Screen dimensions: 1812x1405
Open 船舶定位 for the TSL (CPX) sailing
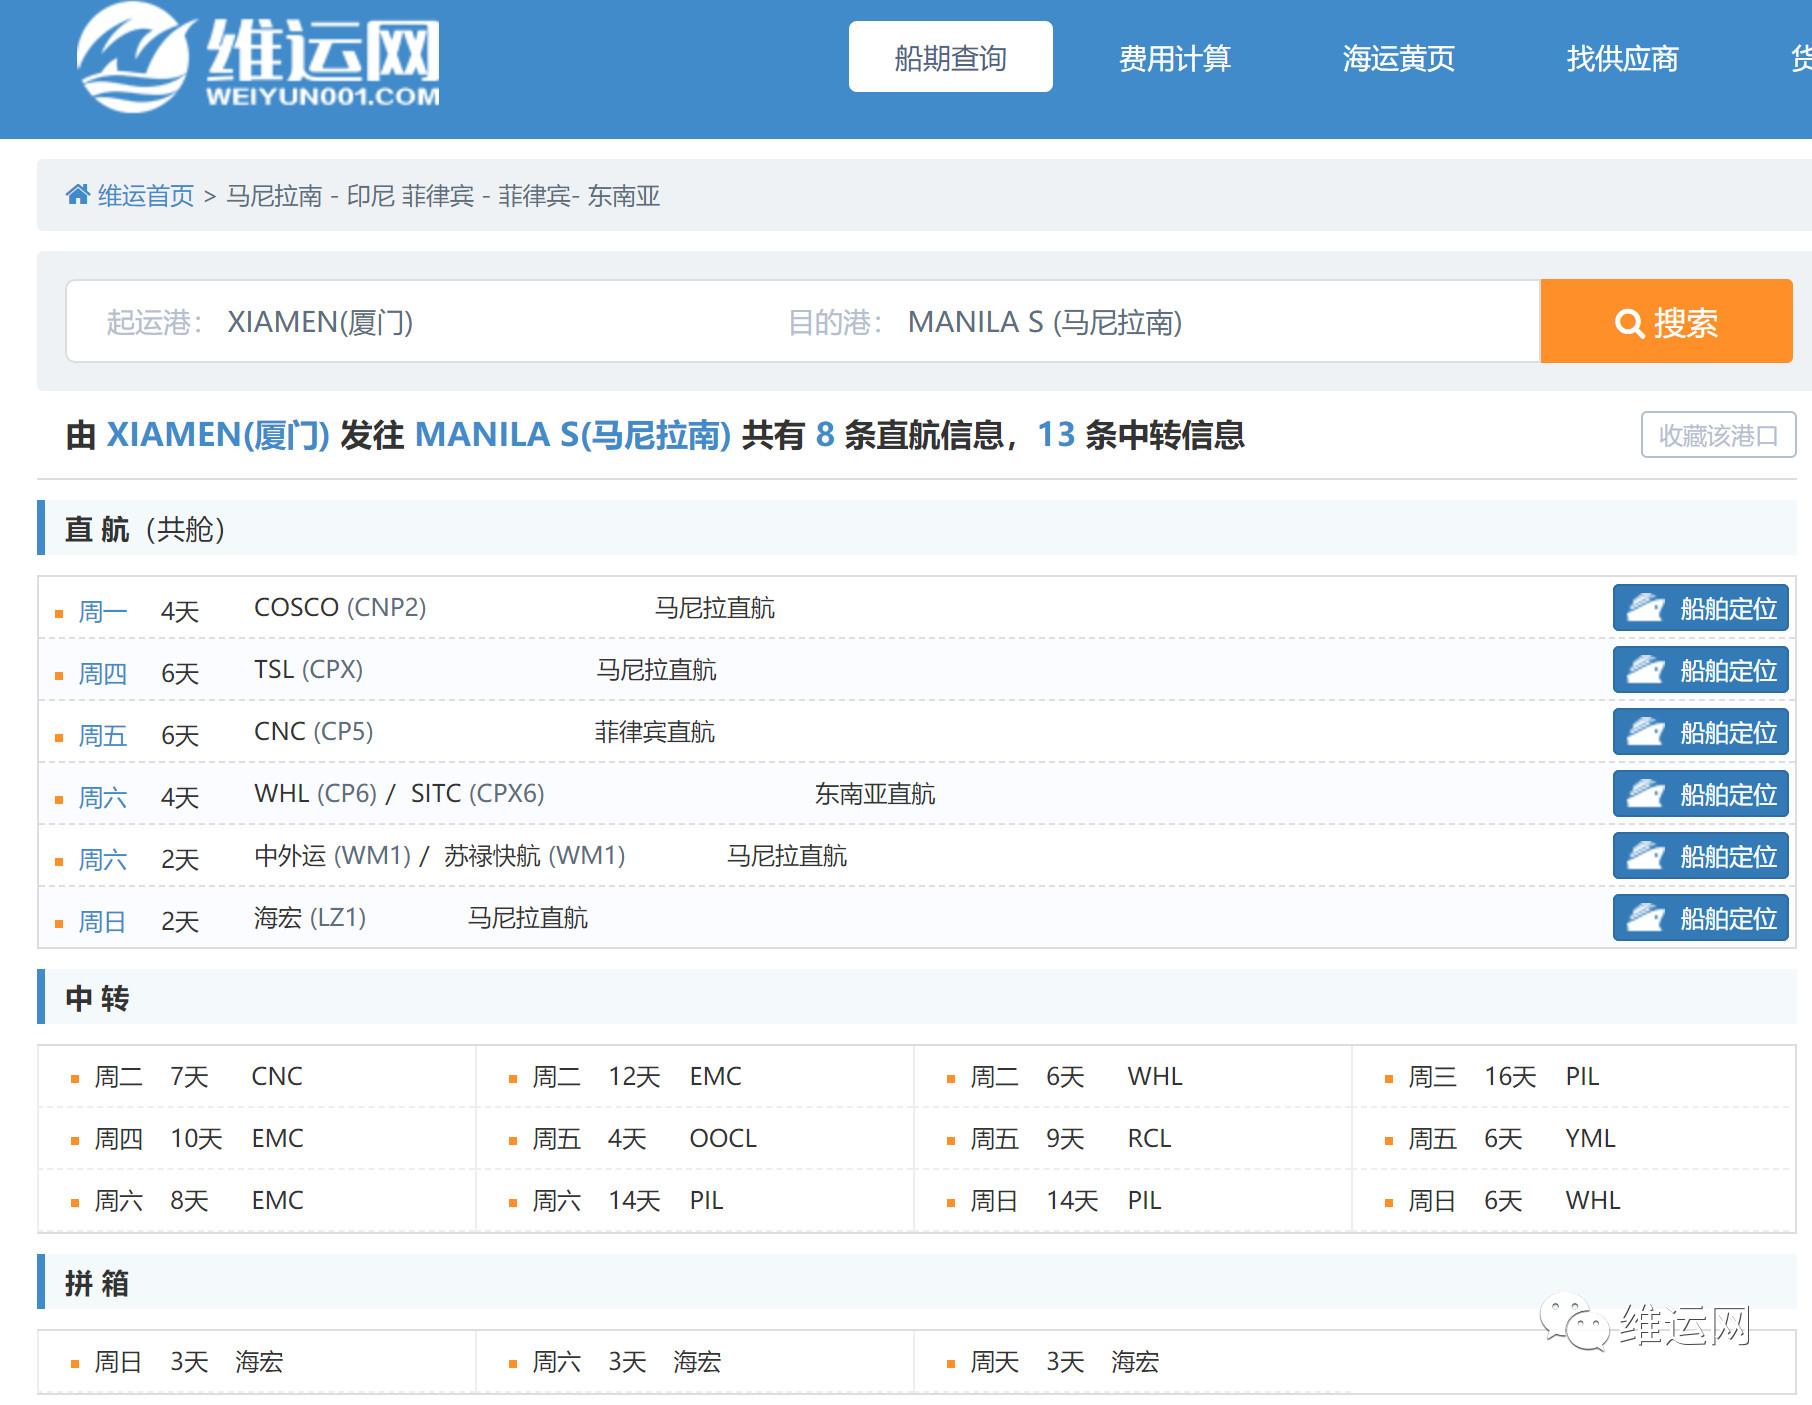click(1700, 670)
